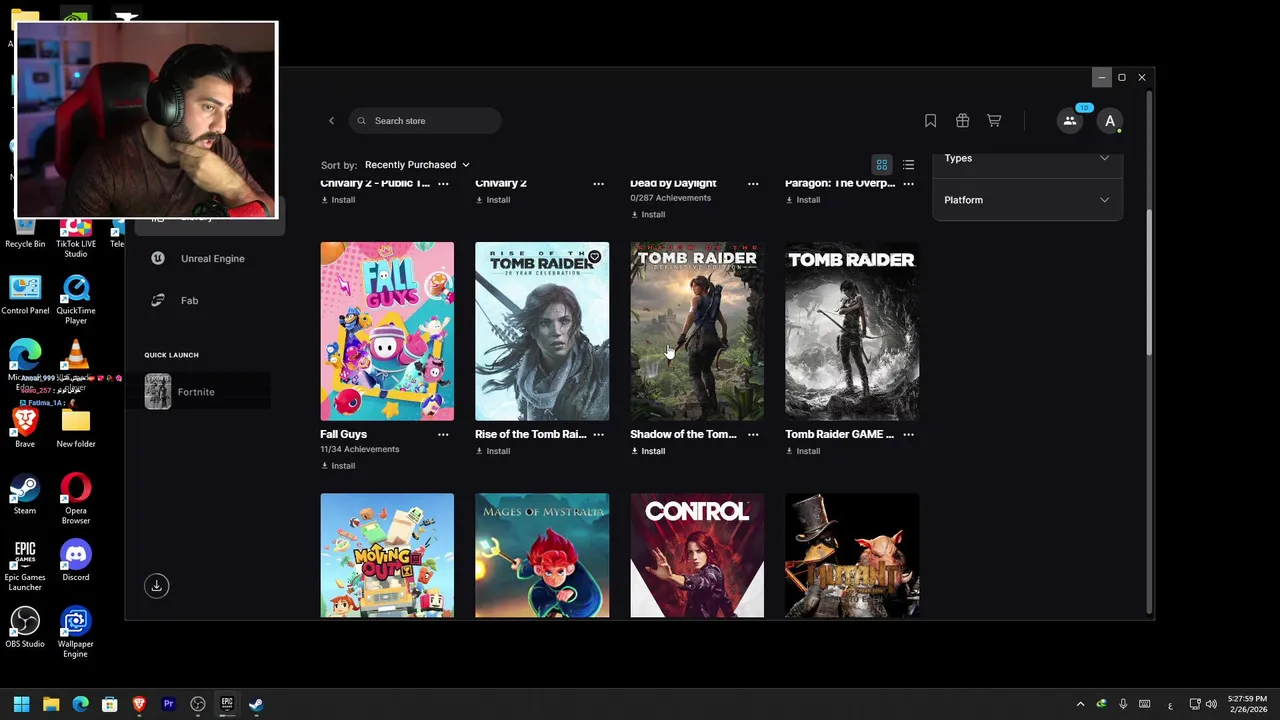Screen dimensions: 1280x720
Task: Open Tomb Raider GAME three-dot menu
Action: click(908, 435)
